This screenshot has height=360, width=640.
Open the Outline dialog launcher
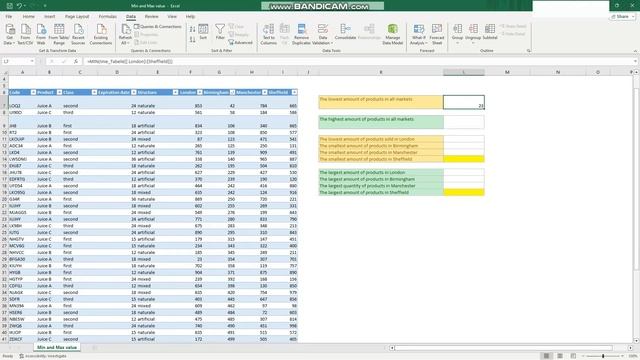529,51
